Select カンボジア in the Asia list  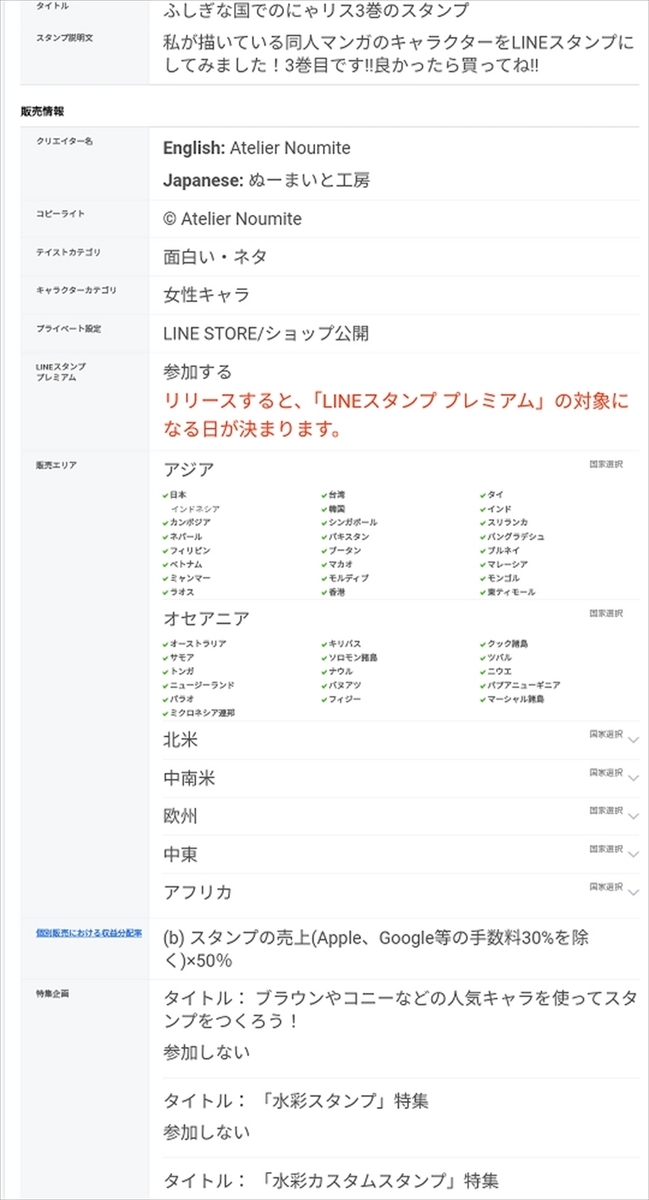[186, 523]
